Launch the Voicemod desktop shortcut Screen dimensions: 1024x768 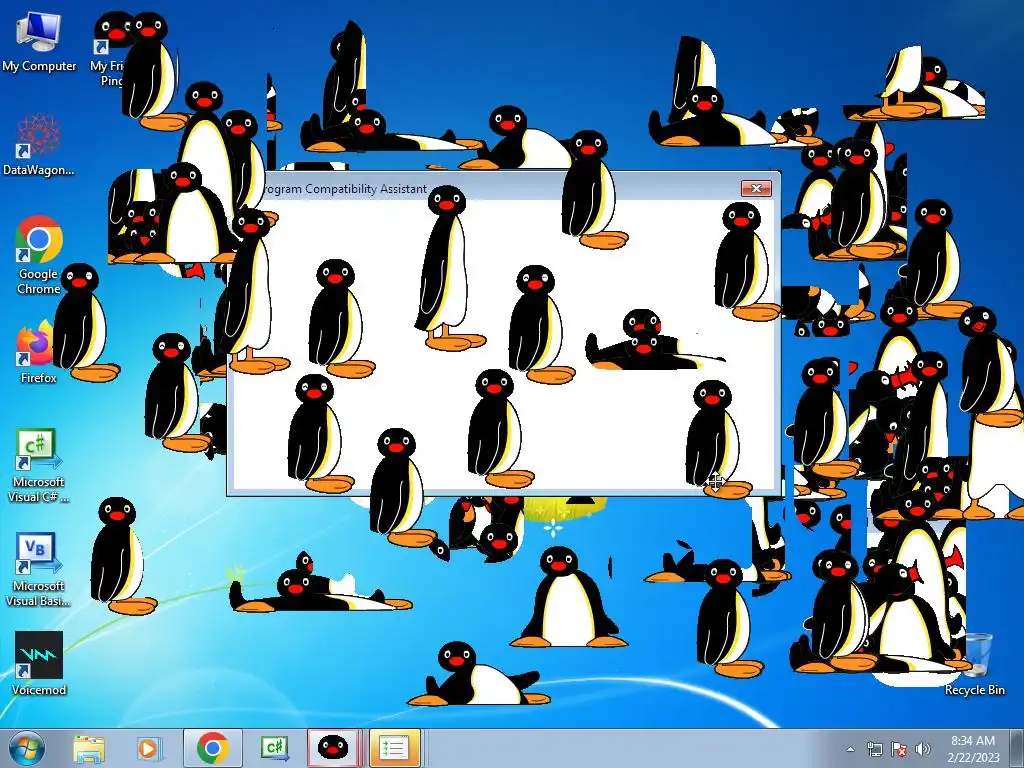pos(39,663)
